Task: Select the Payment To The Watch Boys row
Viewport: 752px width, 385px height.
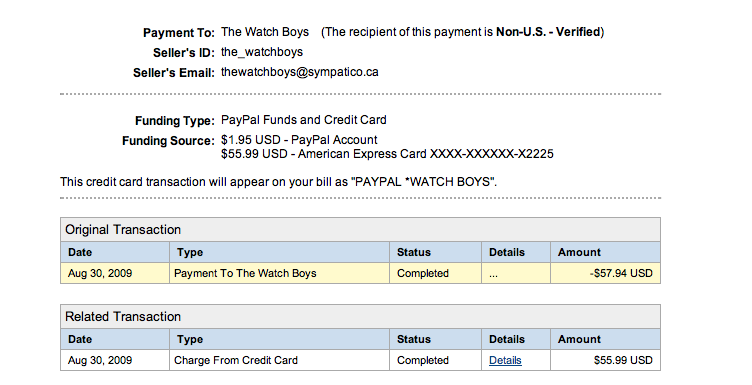Action: (x=360, y=273)
